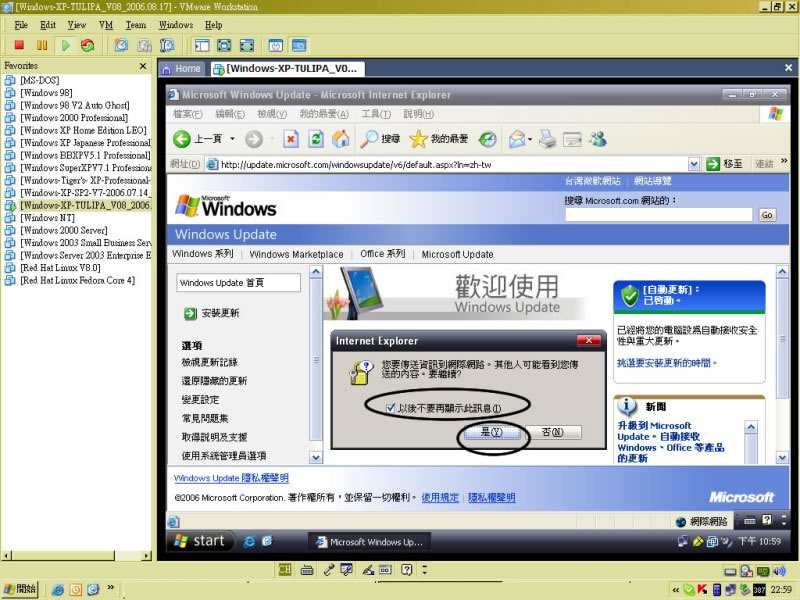The width and height of the screenshot is (800, 600).
Task: Click the 安裝更新 link
Action: click(x=220, y=313)
